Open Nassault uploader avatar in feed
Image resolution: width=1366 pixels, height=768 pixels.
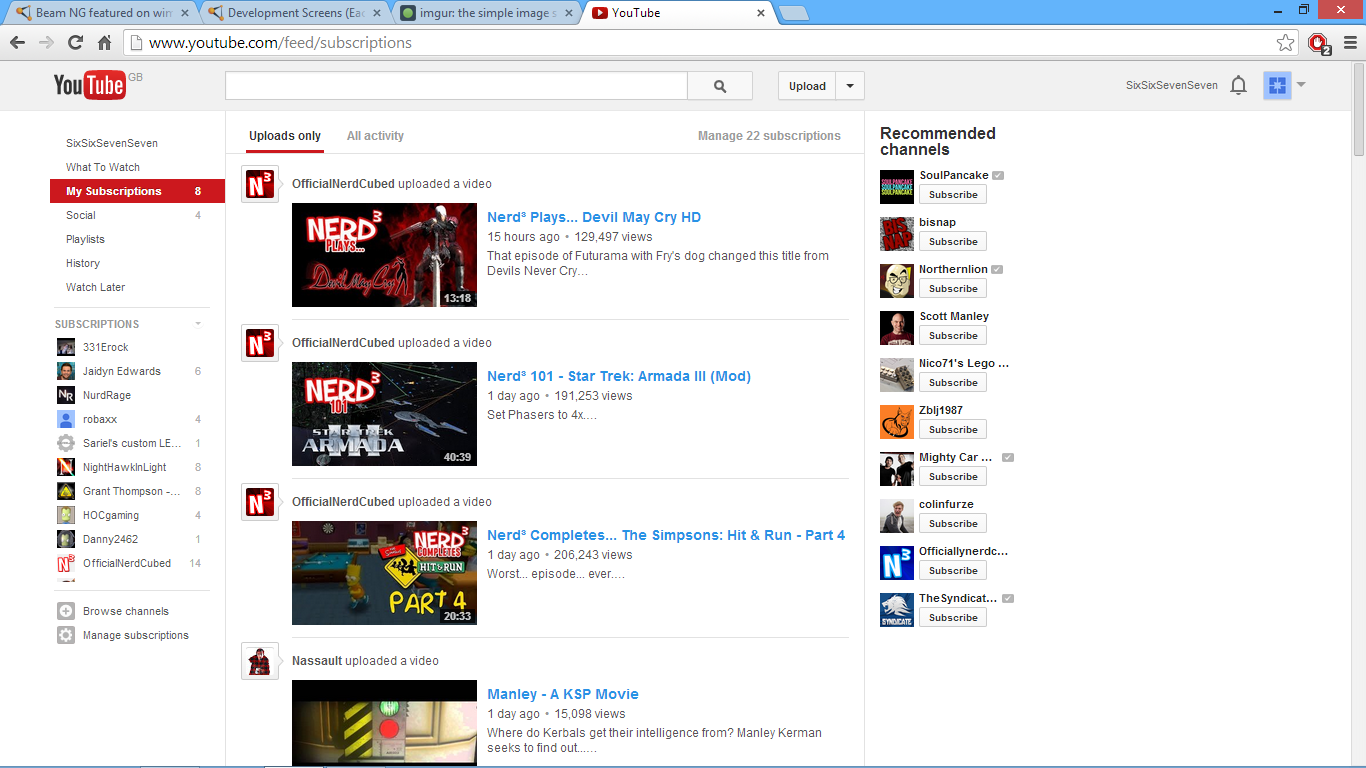pos(260,661)
